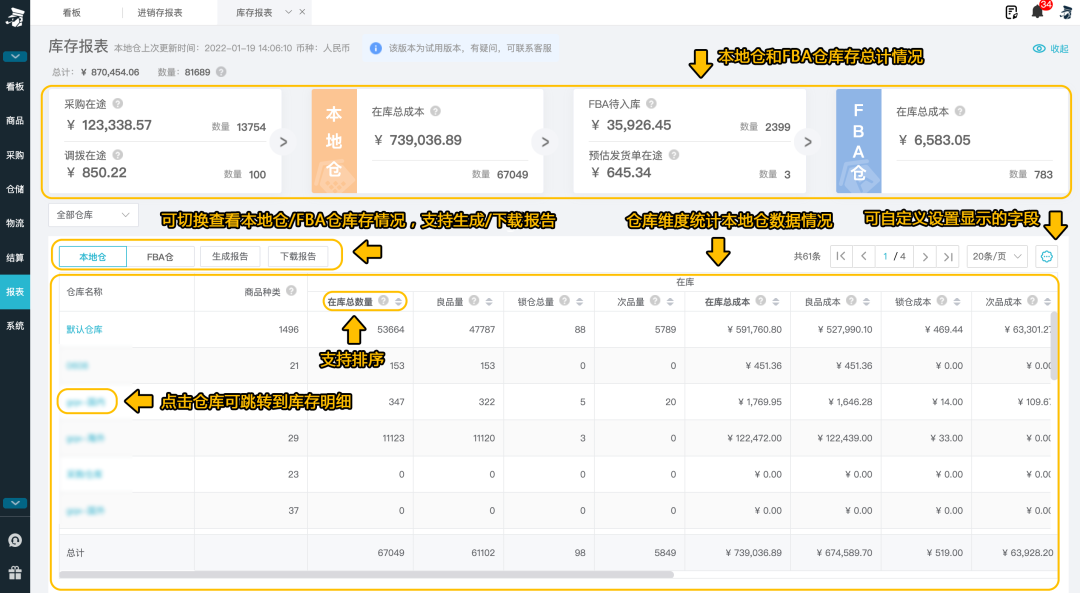Viewport: 1080px width, 593px height.
Task: Open 系统 in sidebar menu
Action: (x=15, y=326)
